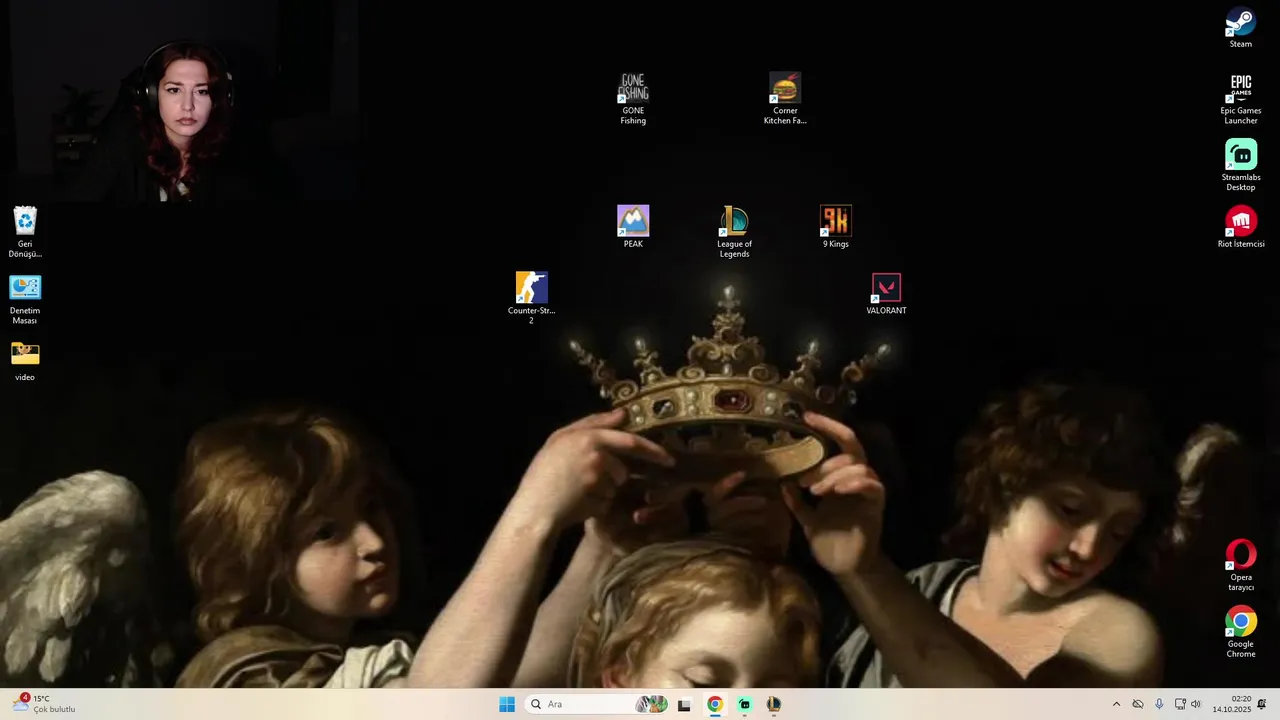Open Task View from the taskbar
Viewport: 1280px width, 720px height.
coord(684,704)
